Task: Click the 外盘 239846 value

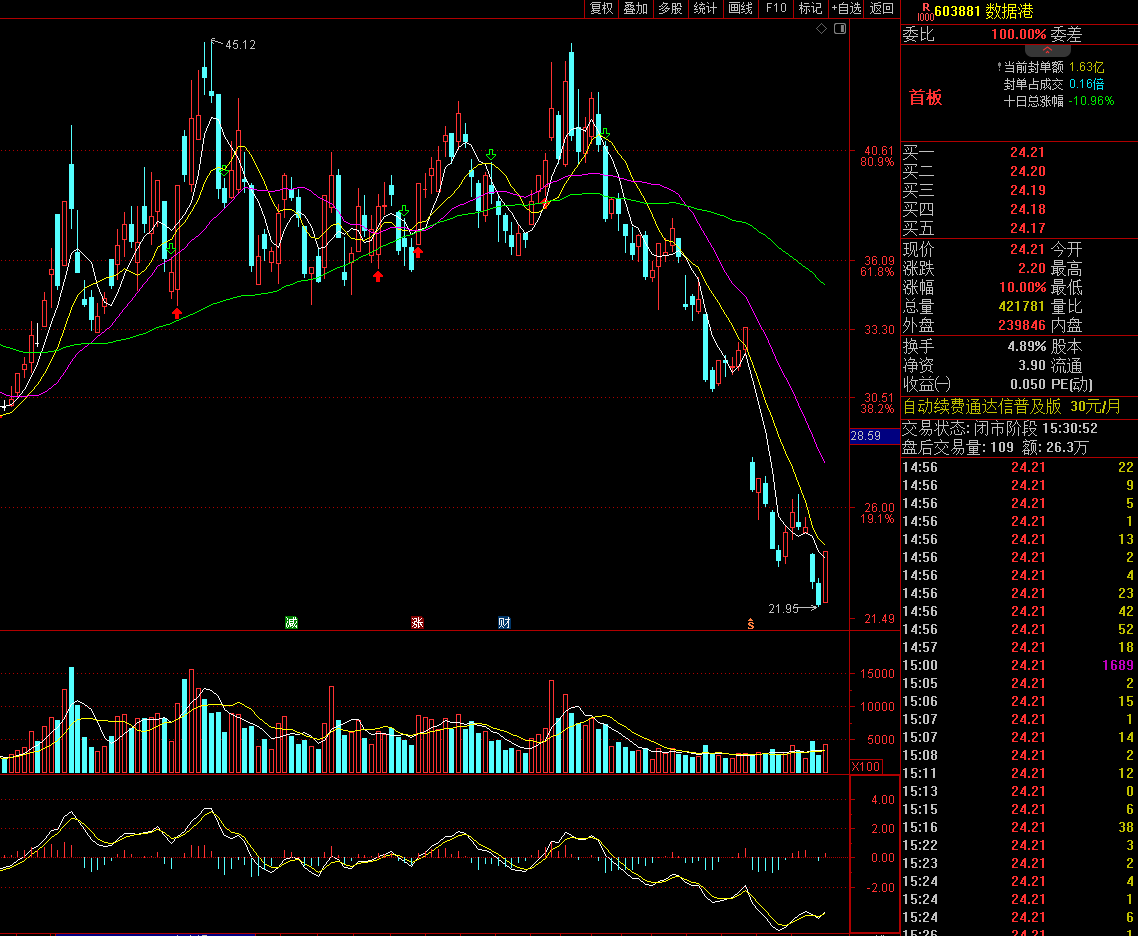Action: point(1022,326)
